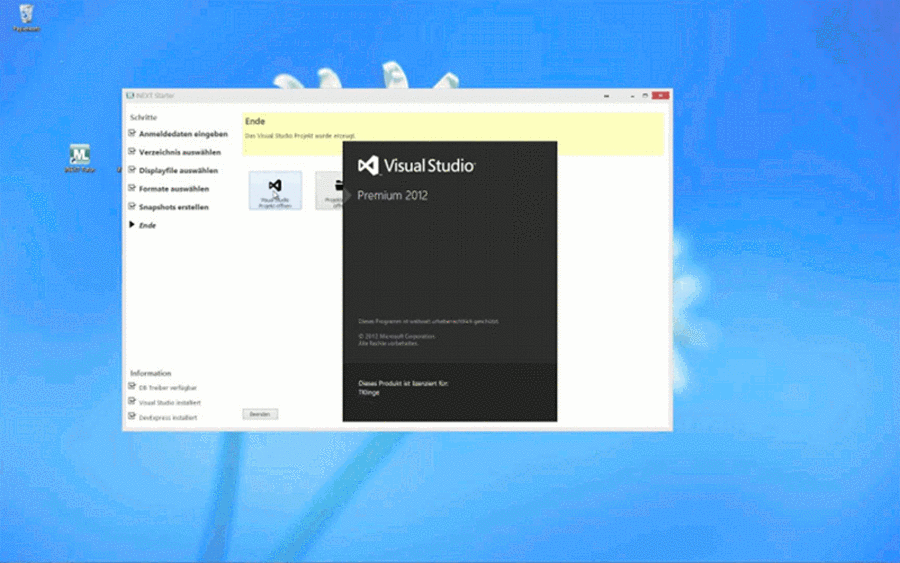Minimize the INEXT Starter window
Image resolution: width=900 pixels, height=563 pixels.
coord(633,95)
